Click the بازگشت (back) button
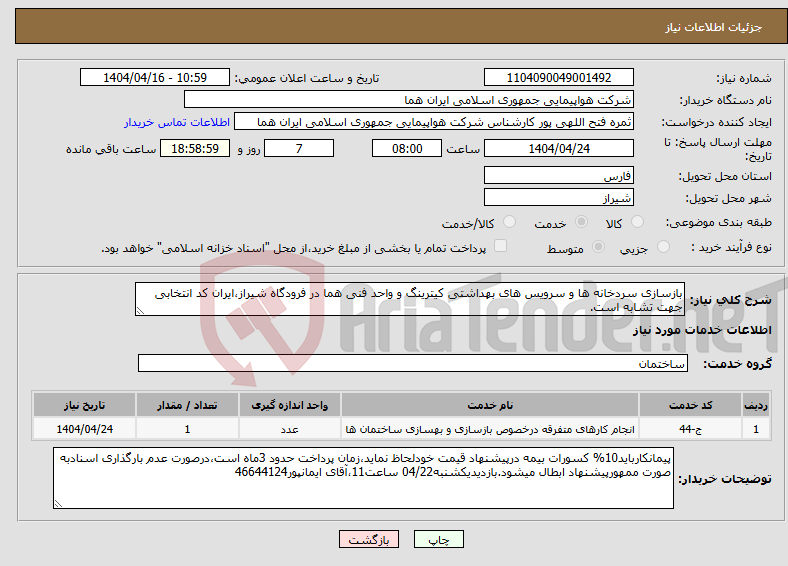Screen dimensions: 788x566 coord(369,539)
